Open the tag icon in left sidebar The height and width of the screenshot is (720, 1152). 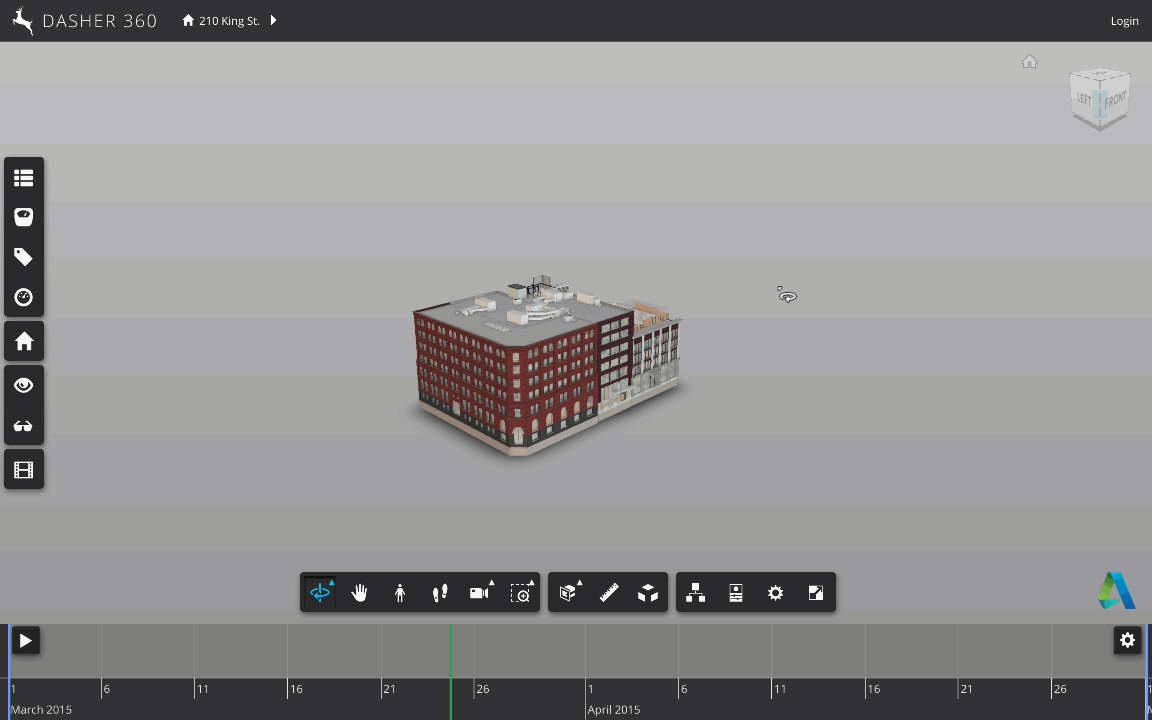click(24, 257)
